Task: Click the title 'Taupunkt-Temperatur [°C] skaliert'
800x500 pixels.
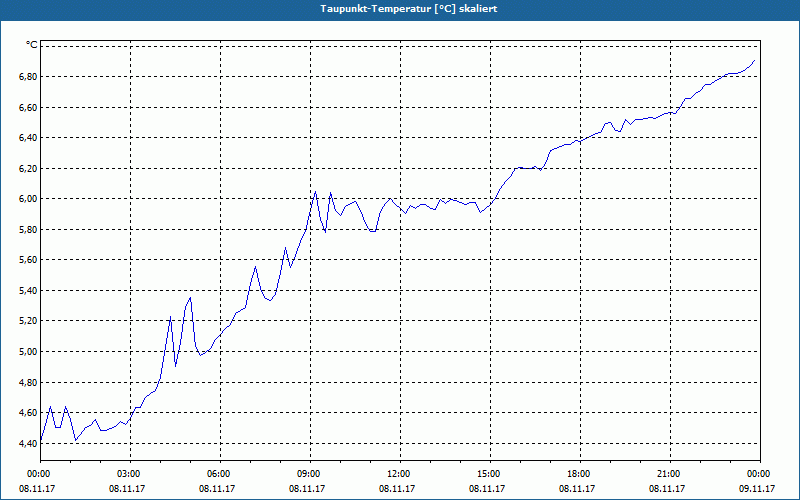Action: [409, 9]
